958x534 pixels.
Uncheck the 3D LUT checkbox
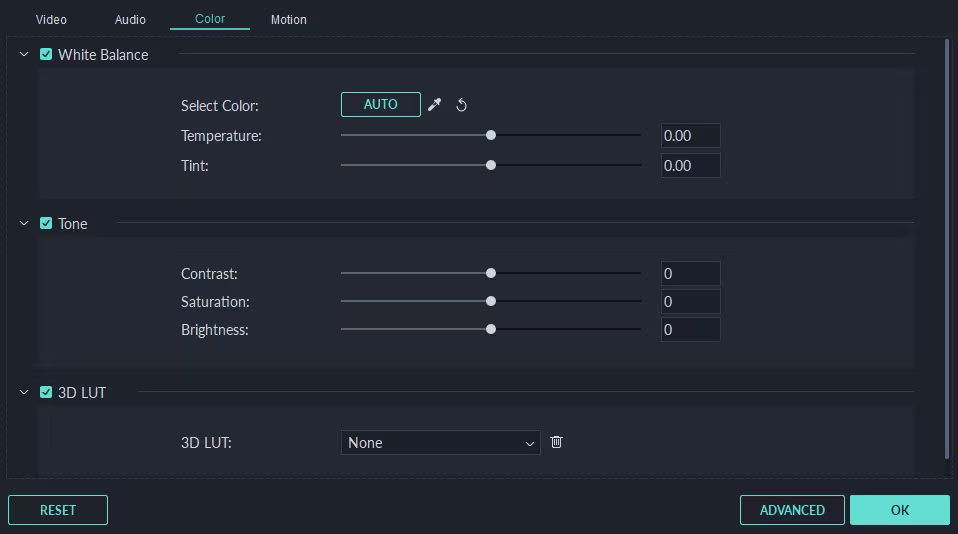tap(46, 393)
